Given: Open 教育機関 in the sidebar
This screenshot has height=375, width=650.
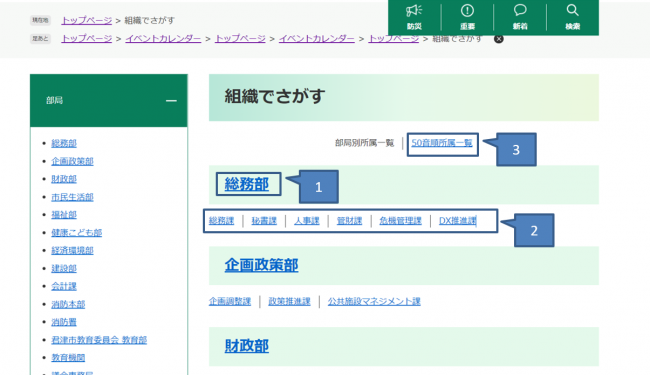Looking at the screenshot, I should (68, 358).
